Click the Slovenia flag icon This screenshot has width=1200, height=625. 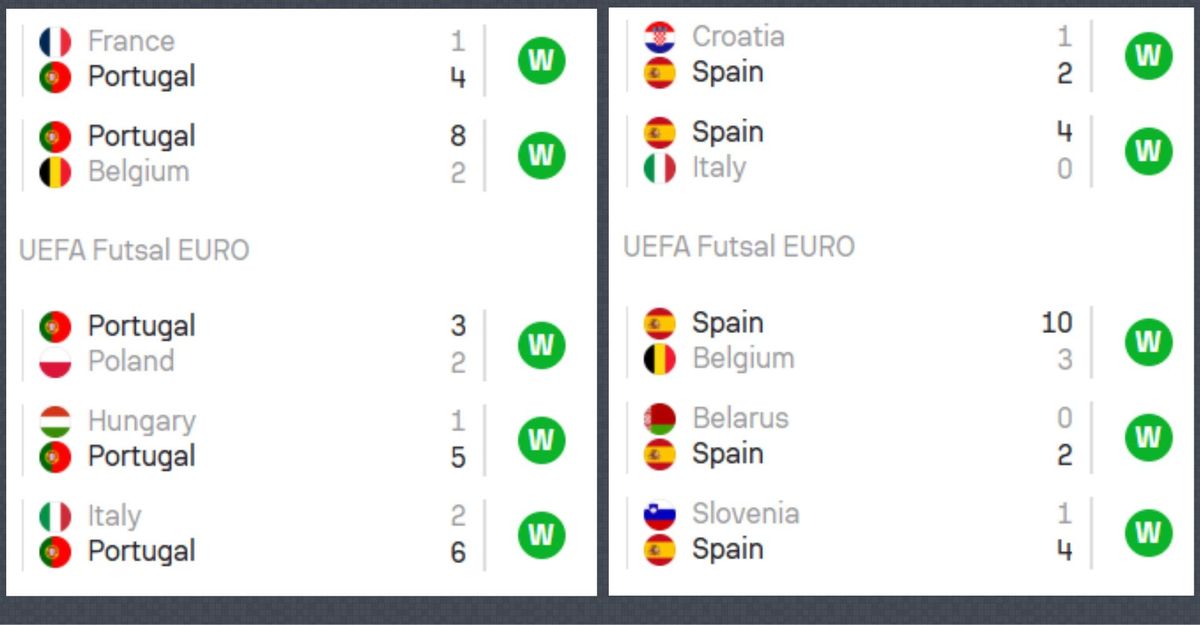point(660,514)
